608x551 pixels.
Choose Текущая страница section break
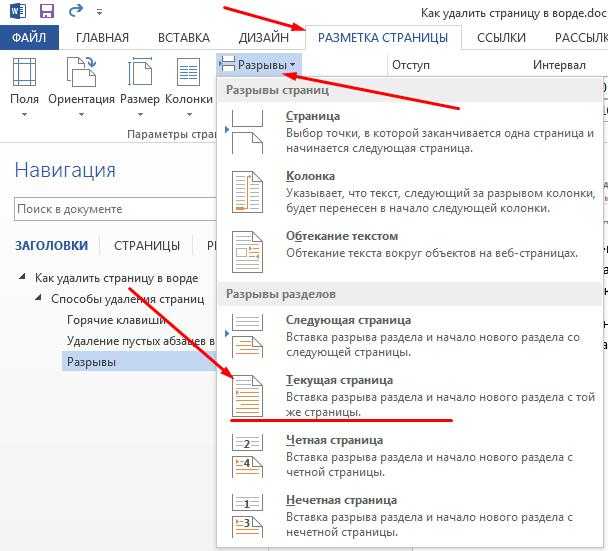pos(411,396)
